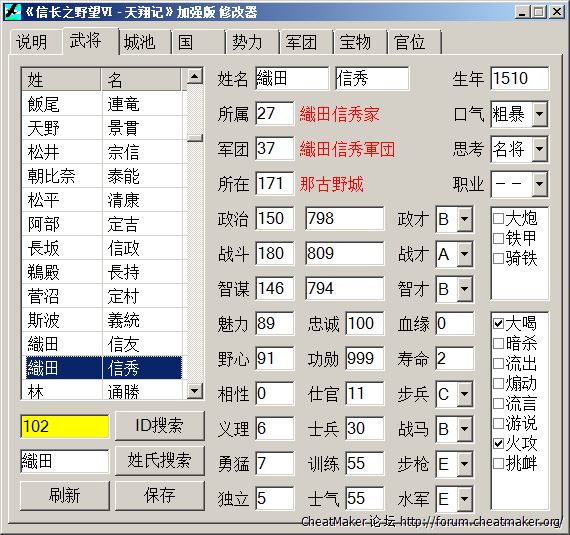Toggle the 火攻 checkbox
The image size is (570, 535).
498,443
